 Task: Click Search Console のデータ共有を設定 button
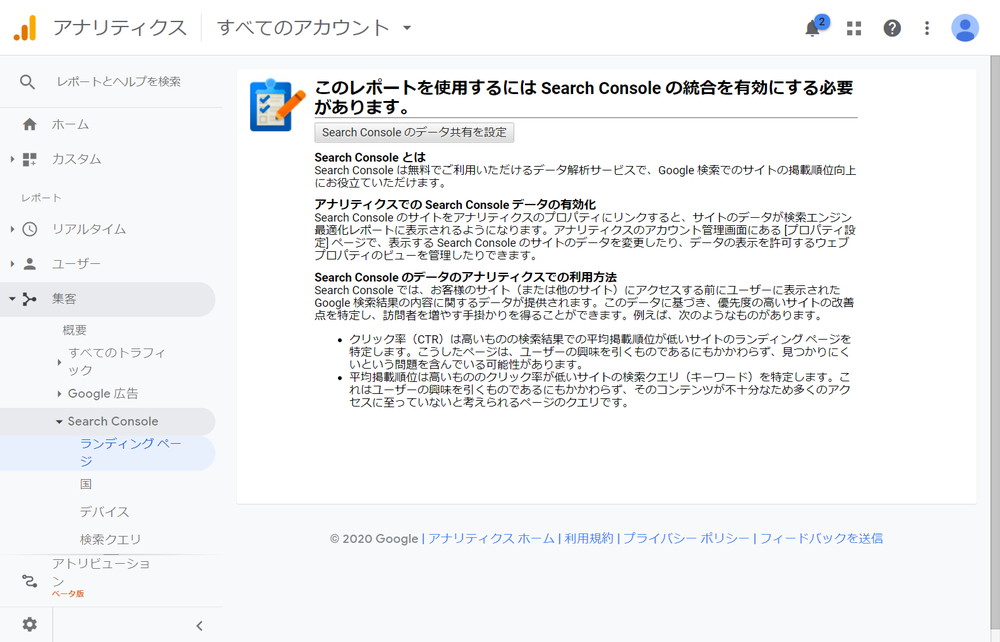(x=414, y=133)
